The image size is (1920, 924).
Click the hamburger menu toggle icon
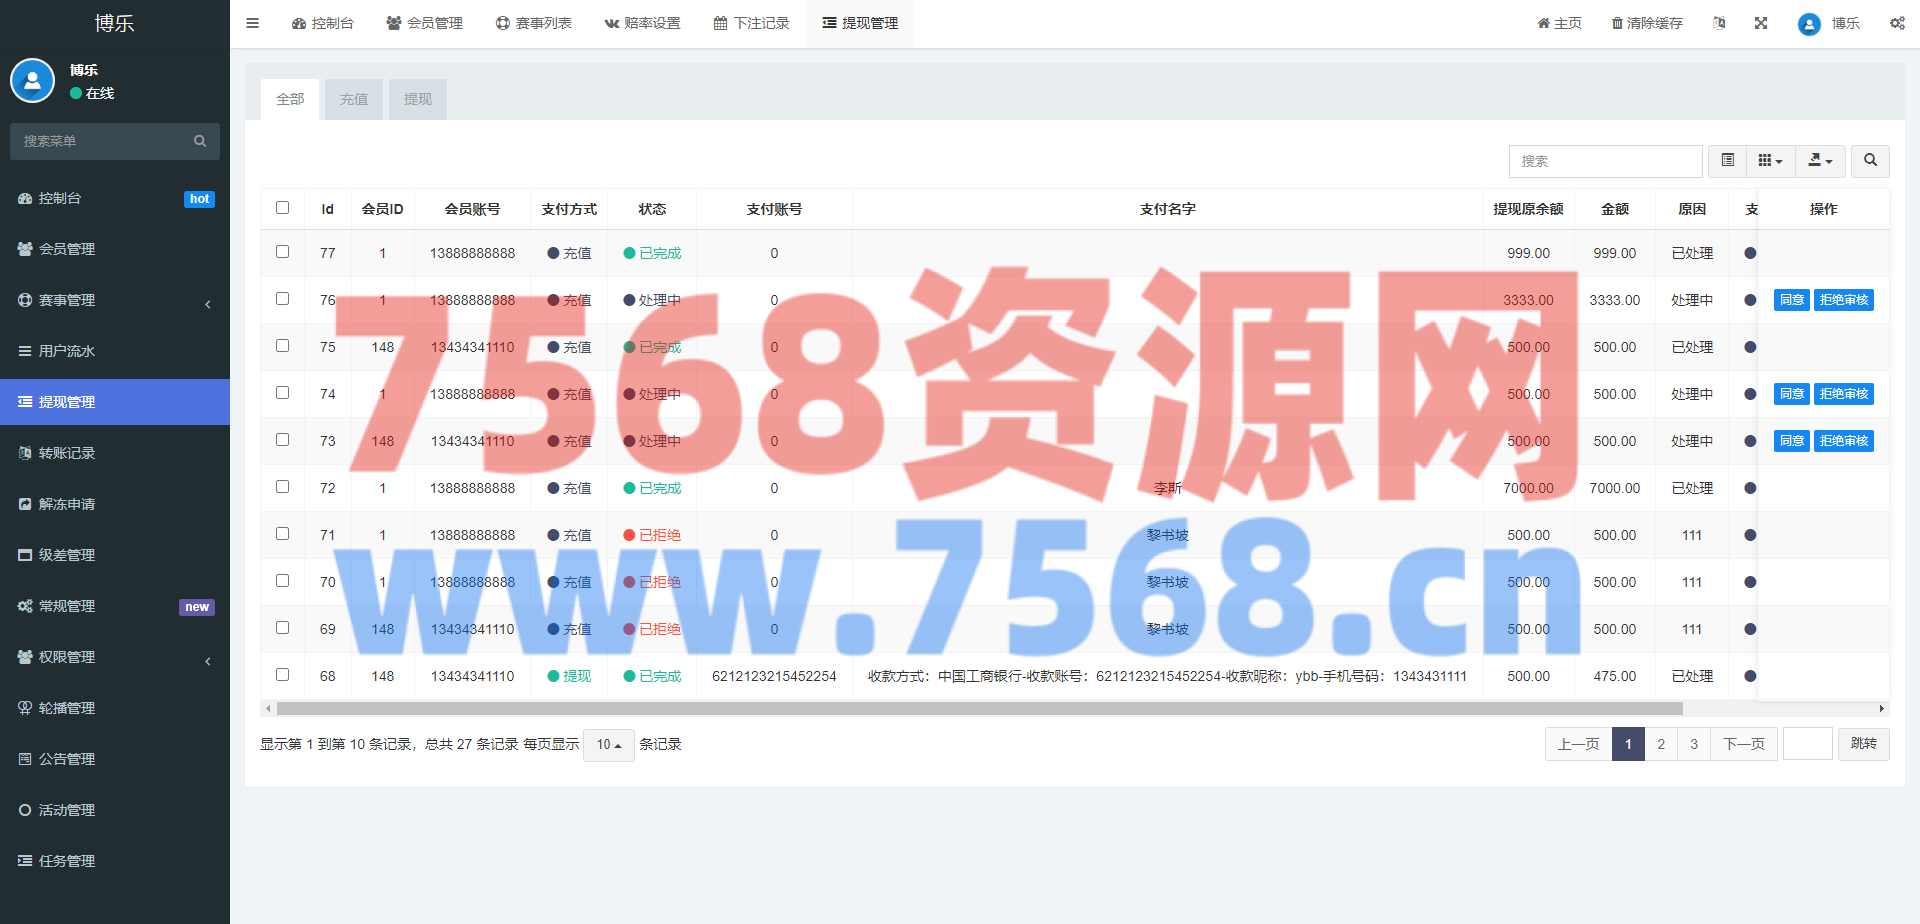[252, 23]
